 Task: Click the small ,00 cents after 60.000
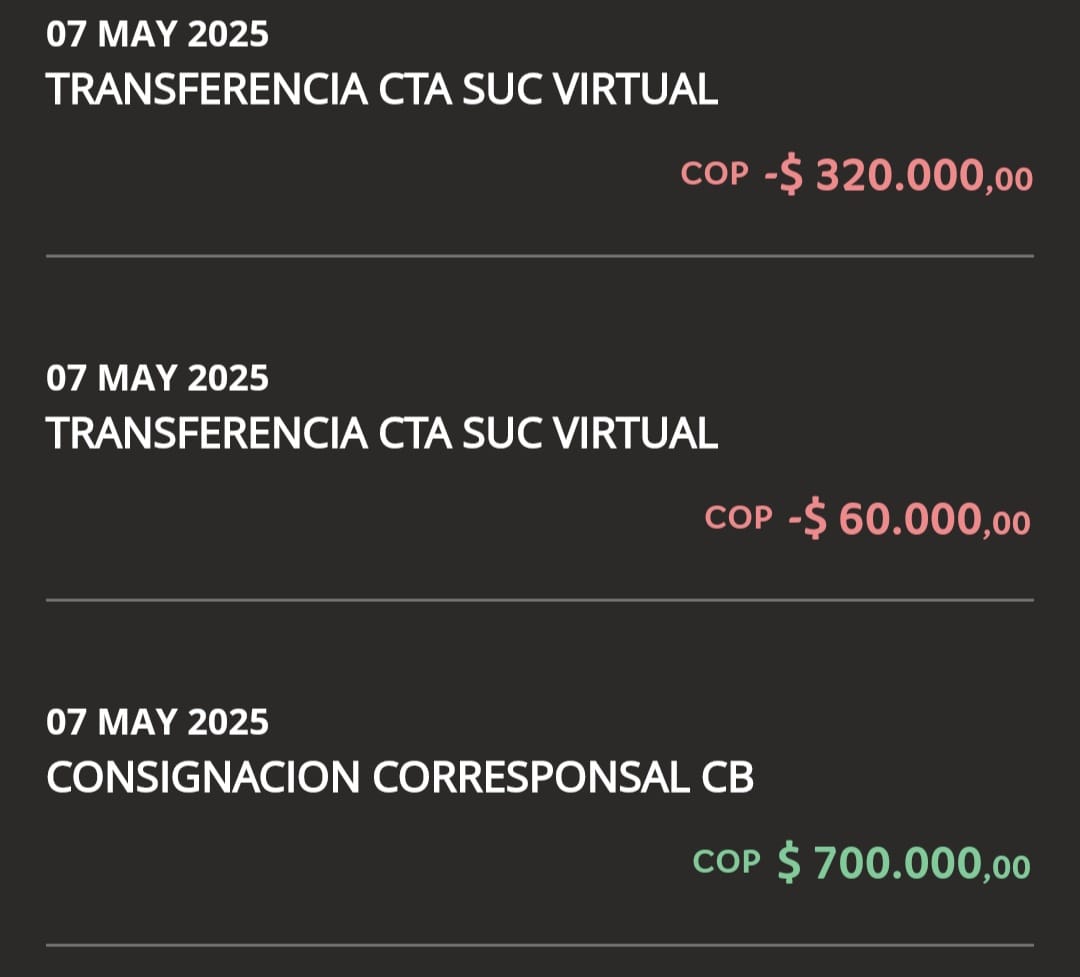pyautogui.click(x=1006, y=524)
